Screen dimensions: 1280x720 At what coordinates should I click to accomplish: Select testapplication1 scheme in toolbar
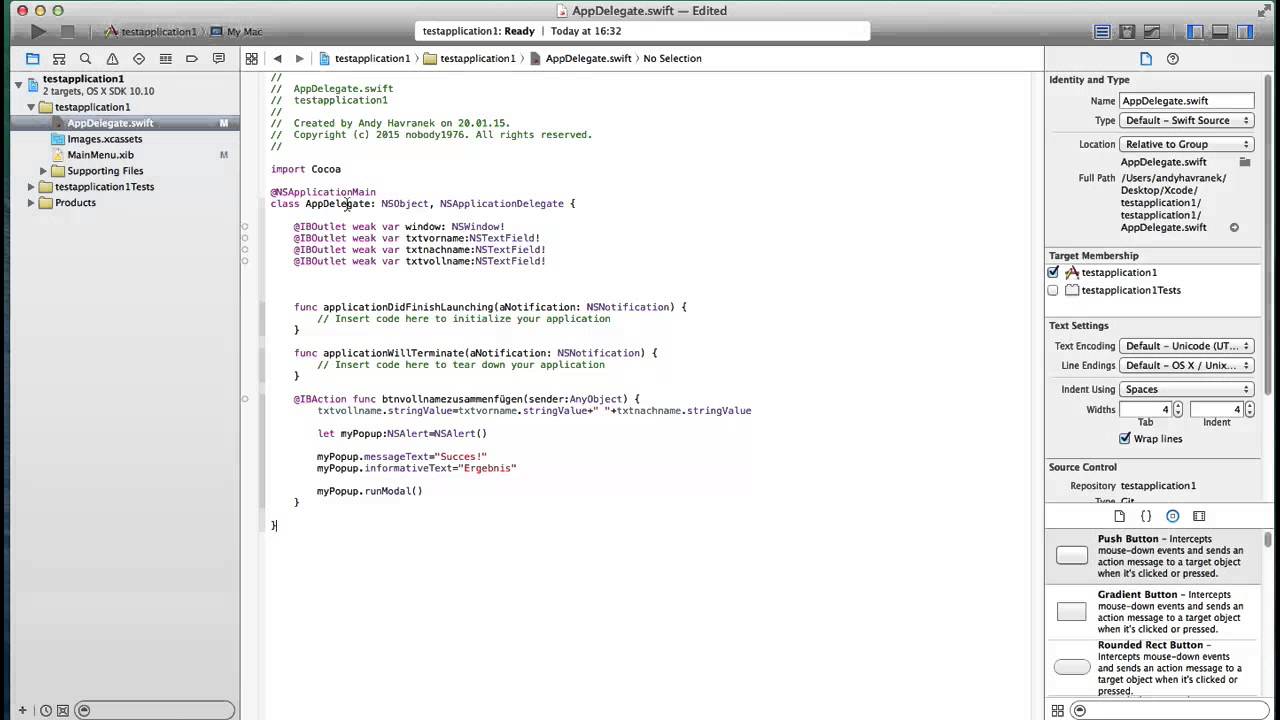(150, 32)
